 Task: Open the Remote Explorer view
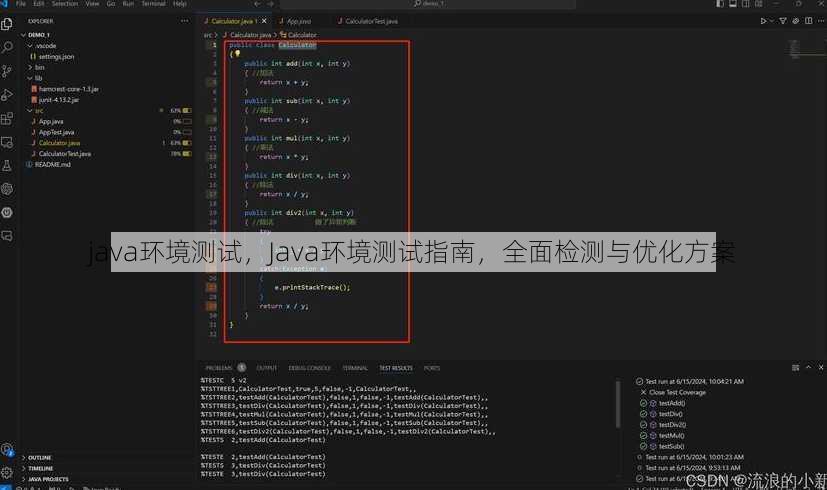click(7, 142)
